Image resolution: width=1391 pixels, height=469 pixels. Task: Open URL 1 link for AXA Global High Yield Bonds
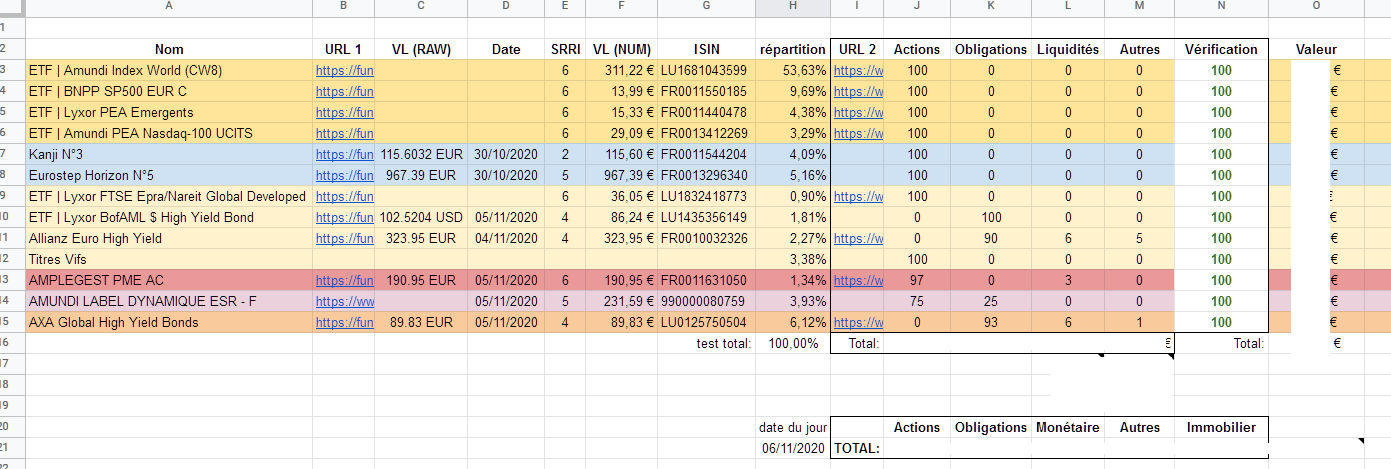coord(344,323)
